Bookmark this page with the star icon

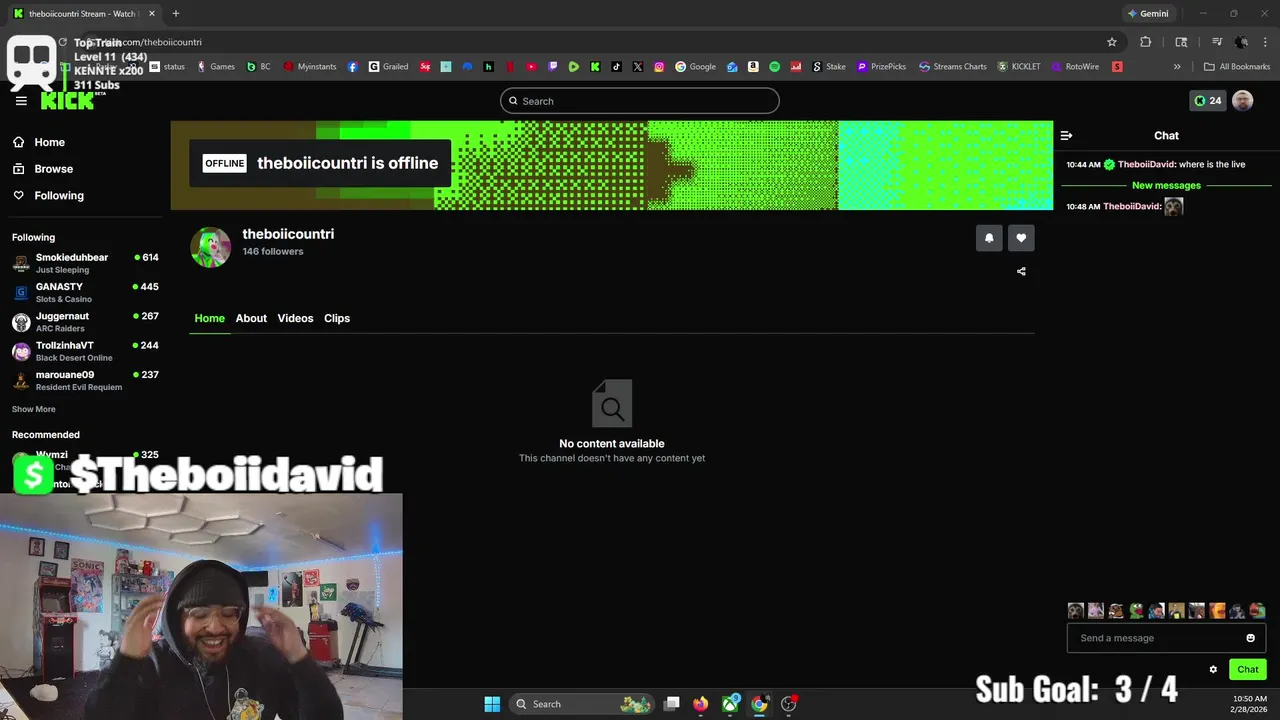coord(1112,42)
